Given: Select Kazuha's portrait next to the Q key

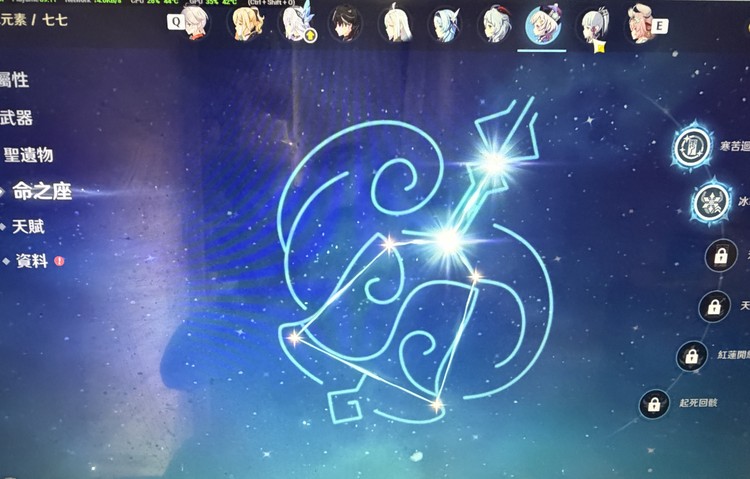Looking at the screenshot, I should (x=196, y=22).
